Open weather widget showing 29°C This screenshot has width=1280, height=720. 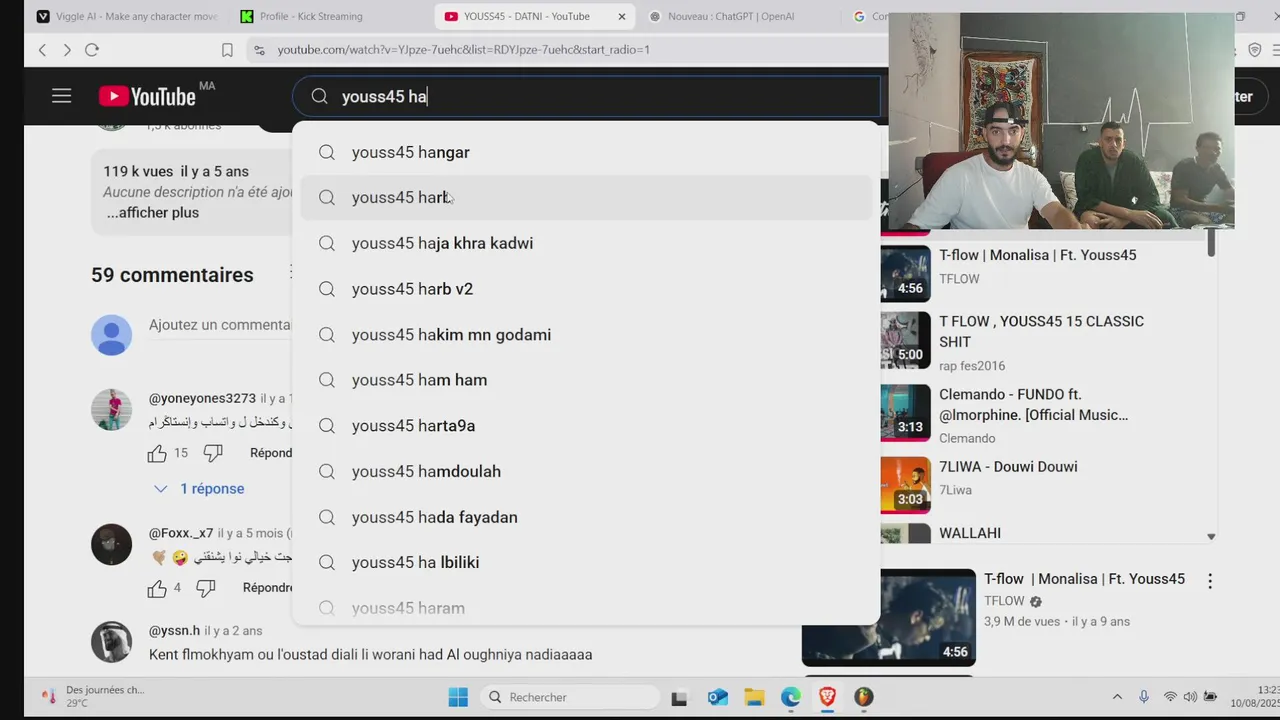tap(92, 696)
